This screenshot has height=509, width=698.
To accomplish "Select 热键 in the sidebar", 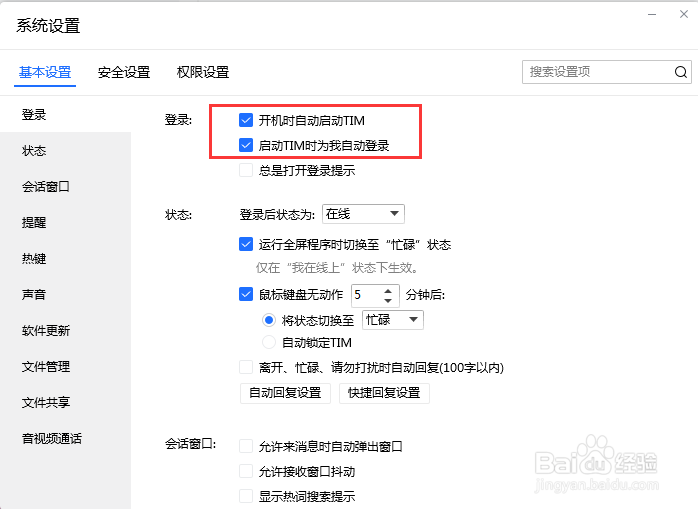I will 65,258.
